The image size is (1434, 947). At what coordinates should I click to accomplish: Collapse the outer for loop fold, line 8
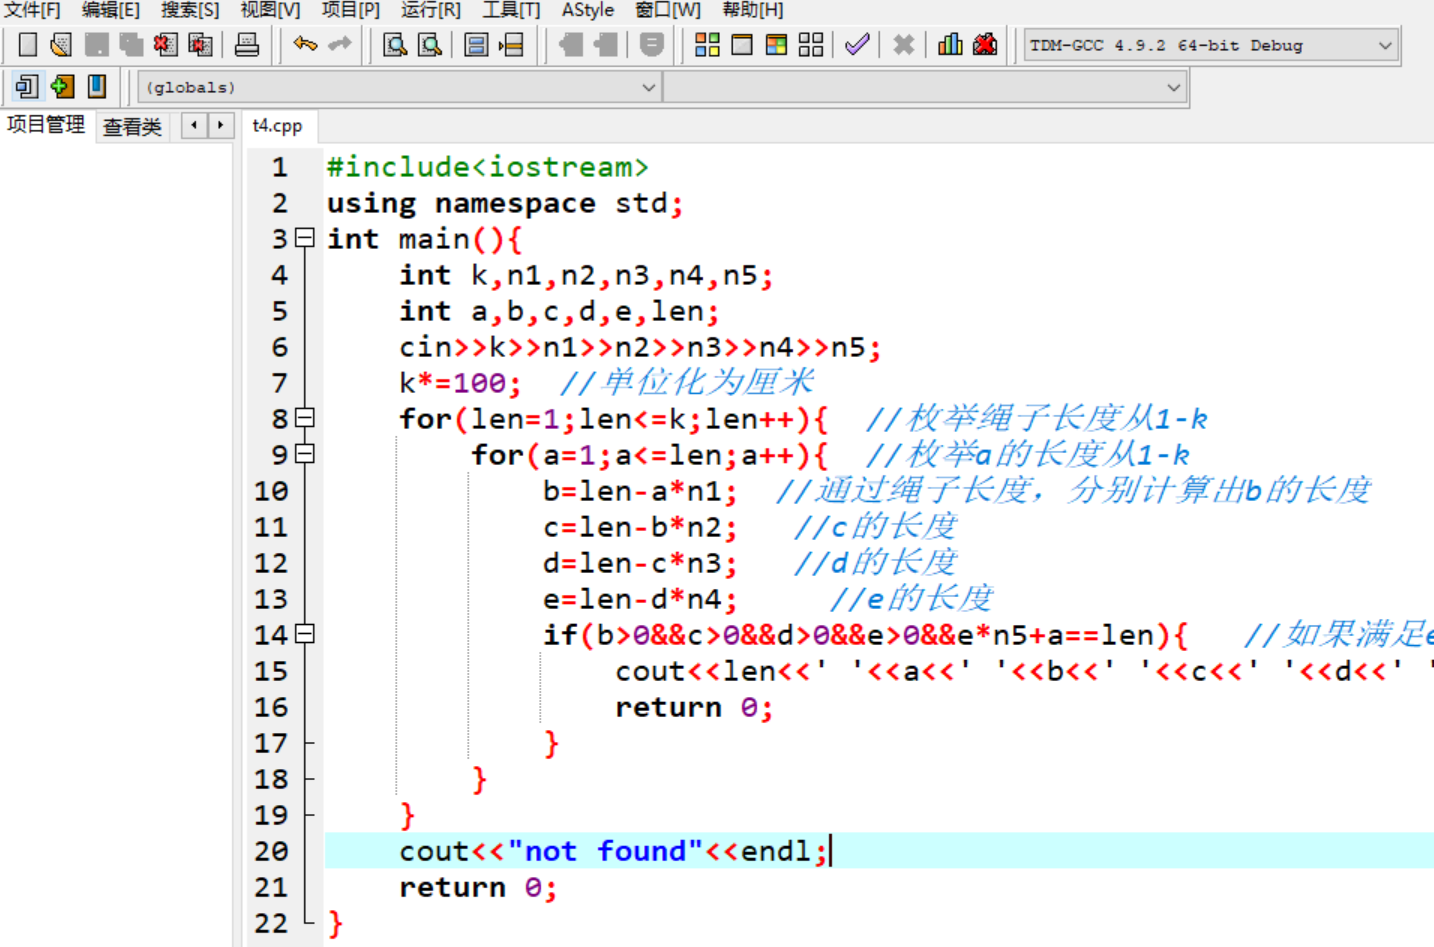tap(305, 418)
